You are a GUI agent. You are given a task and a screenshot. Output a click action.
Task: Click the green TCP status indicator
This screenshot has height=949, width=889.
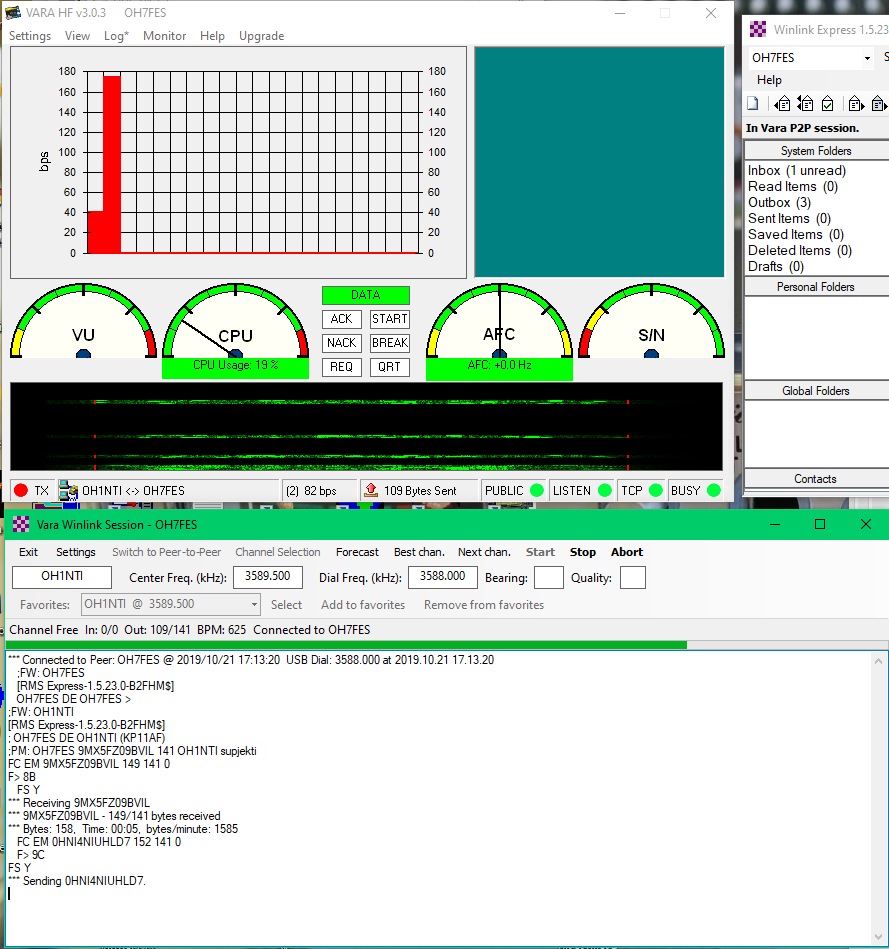coord(655,490)
